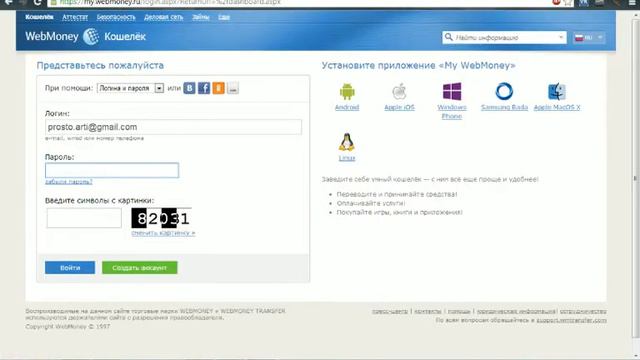
Task: Open more social login options icon
Action: pyautogui.click(x=233, y=88)
